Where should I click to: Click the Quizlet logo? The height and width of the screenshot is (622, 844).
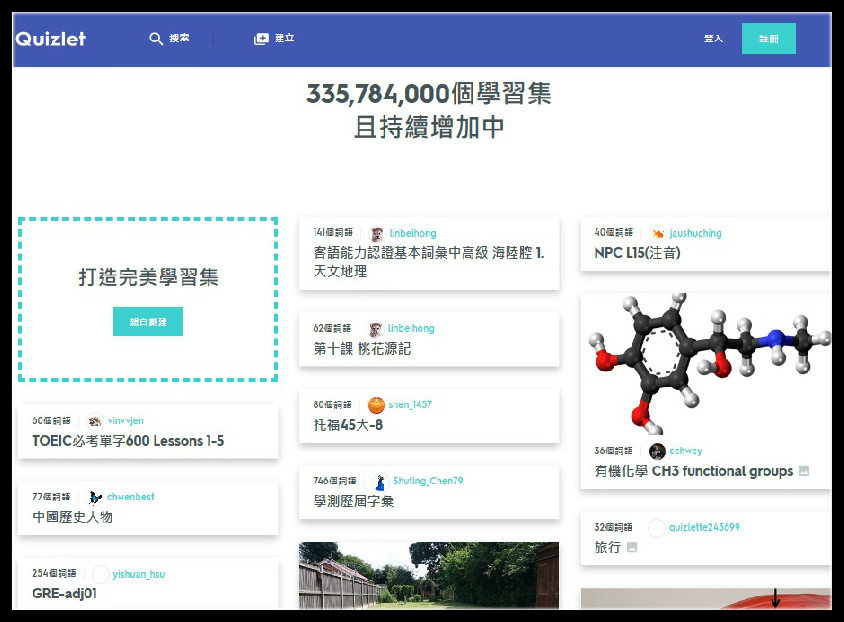coord(51,39)
